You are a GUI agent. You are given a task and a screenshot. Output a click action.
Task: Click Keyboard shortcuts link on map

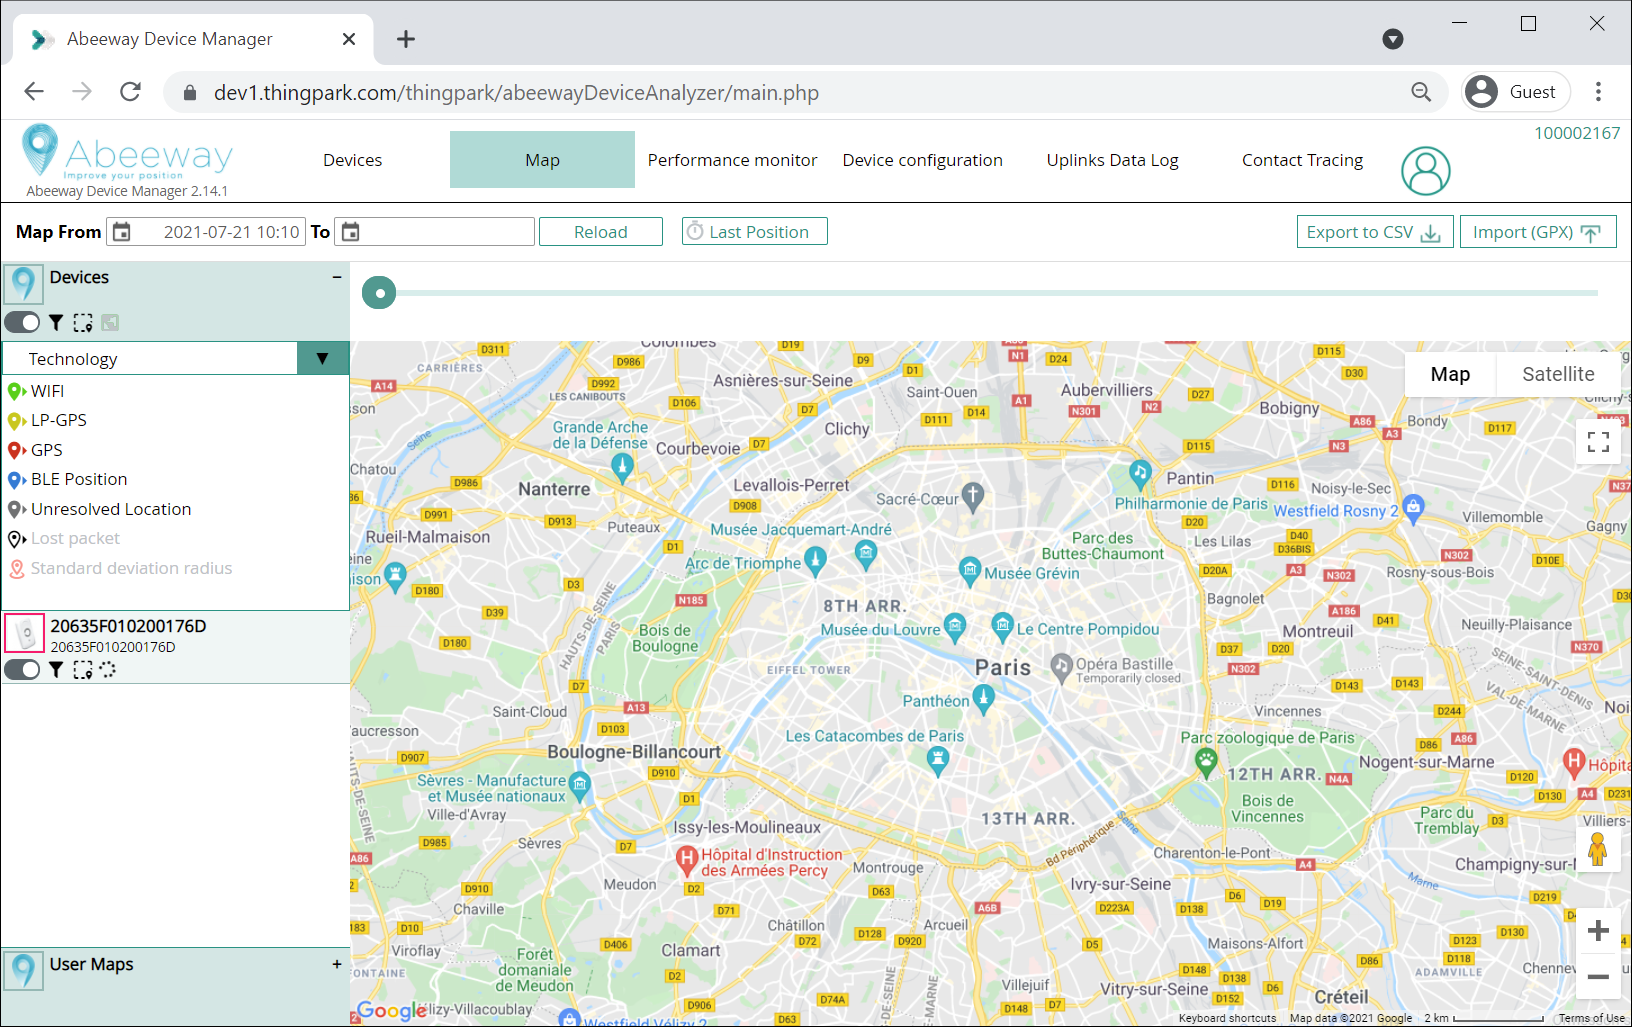tap(1227, 1018)
